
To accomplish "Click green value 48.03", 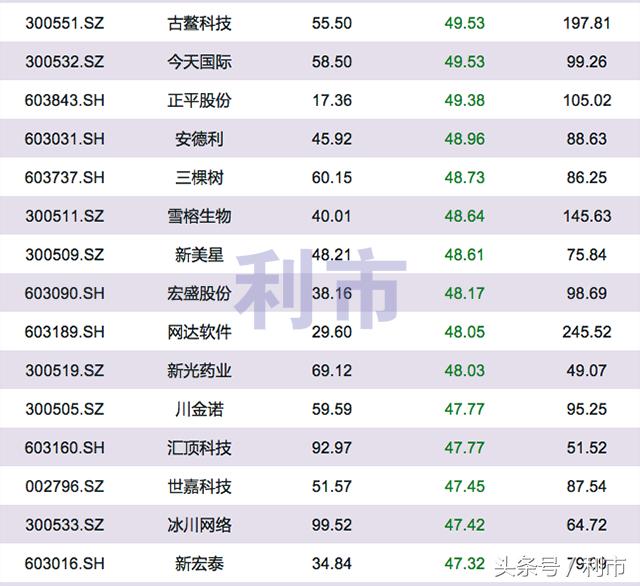I will click(x=464, y=371).
